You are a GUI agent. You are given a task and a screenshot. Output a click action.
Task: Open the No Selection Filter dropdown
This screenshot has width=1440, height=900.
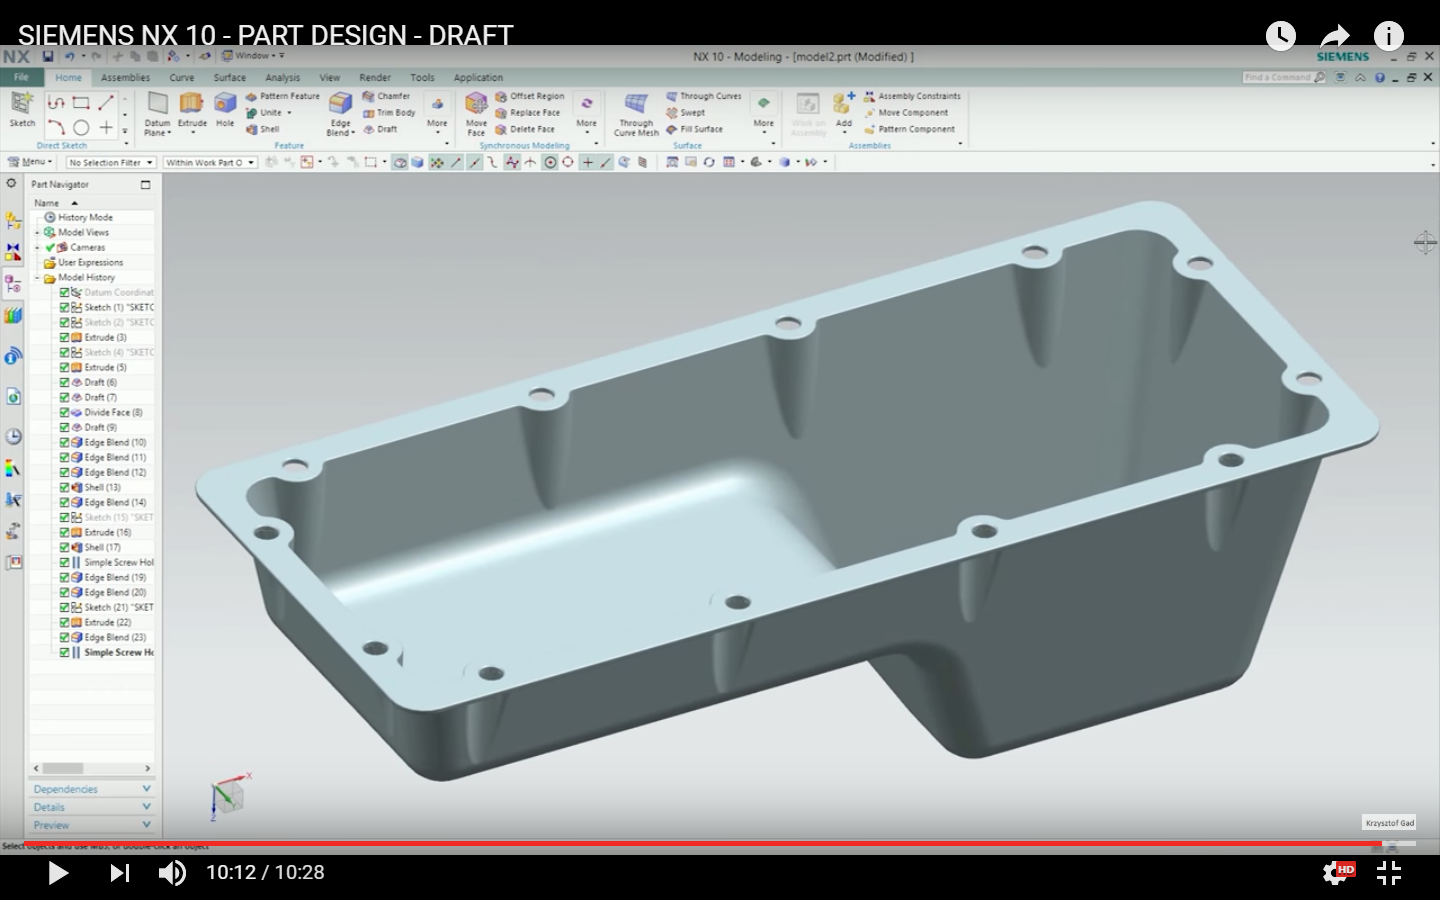click(x=110, y=162)
